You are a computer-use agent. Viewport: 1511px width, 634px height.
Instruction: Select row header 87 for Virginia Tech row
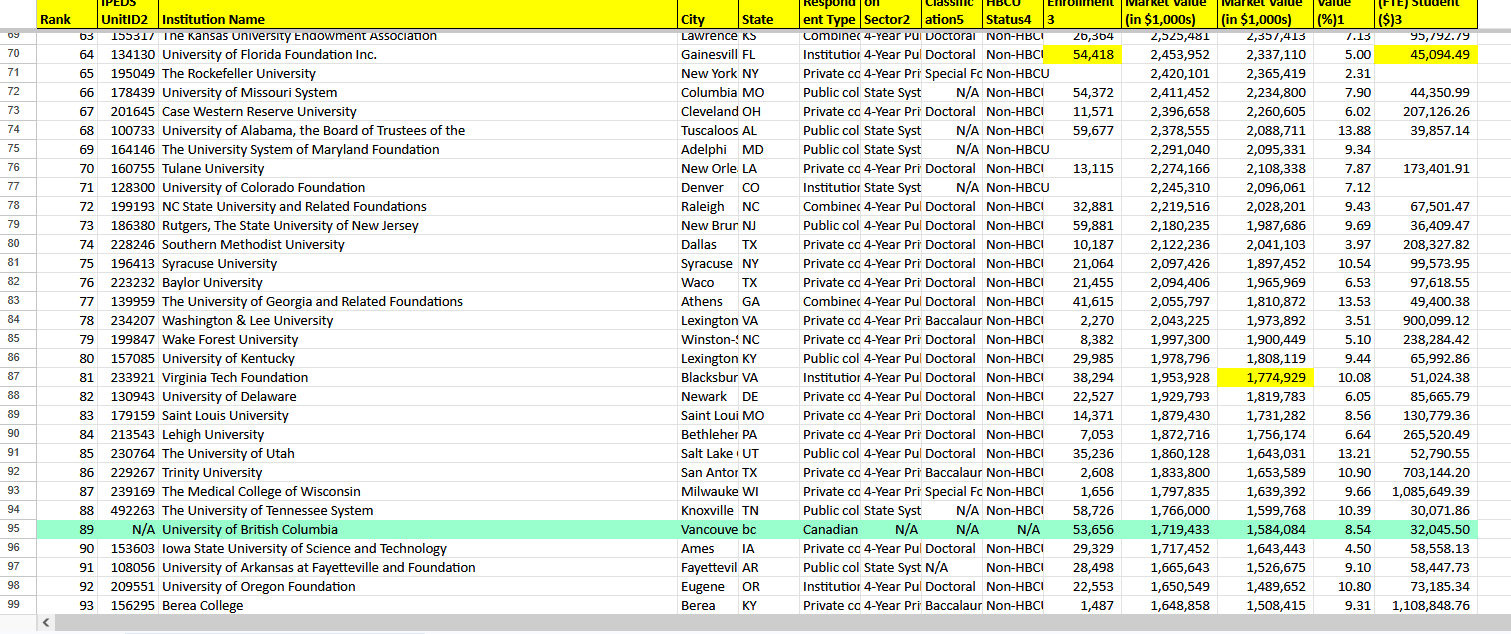tap(16, 377)
